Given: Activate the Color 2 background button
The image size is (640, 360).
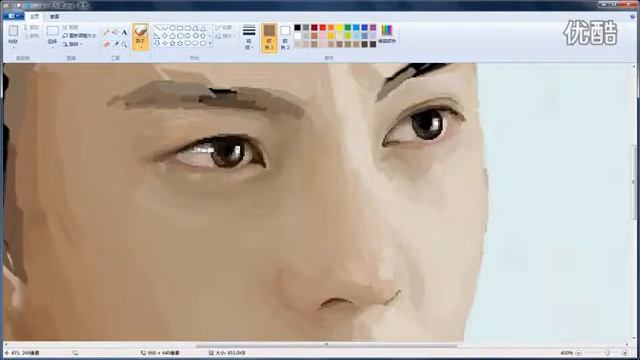Looking at the screenshot, I should tap(285, 38).
